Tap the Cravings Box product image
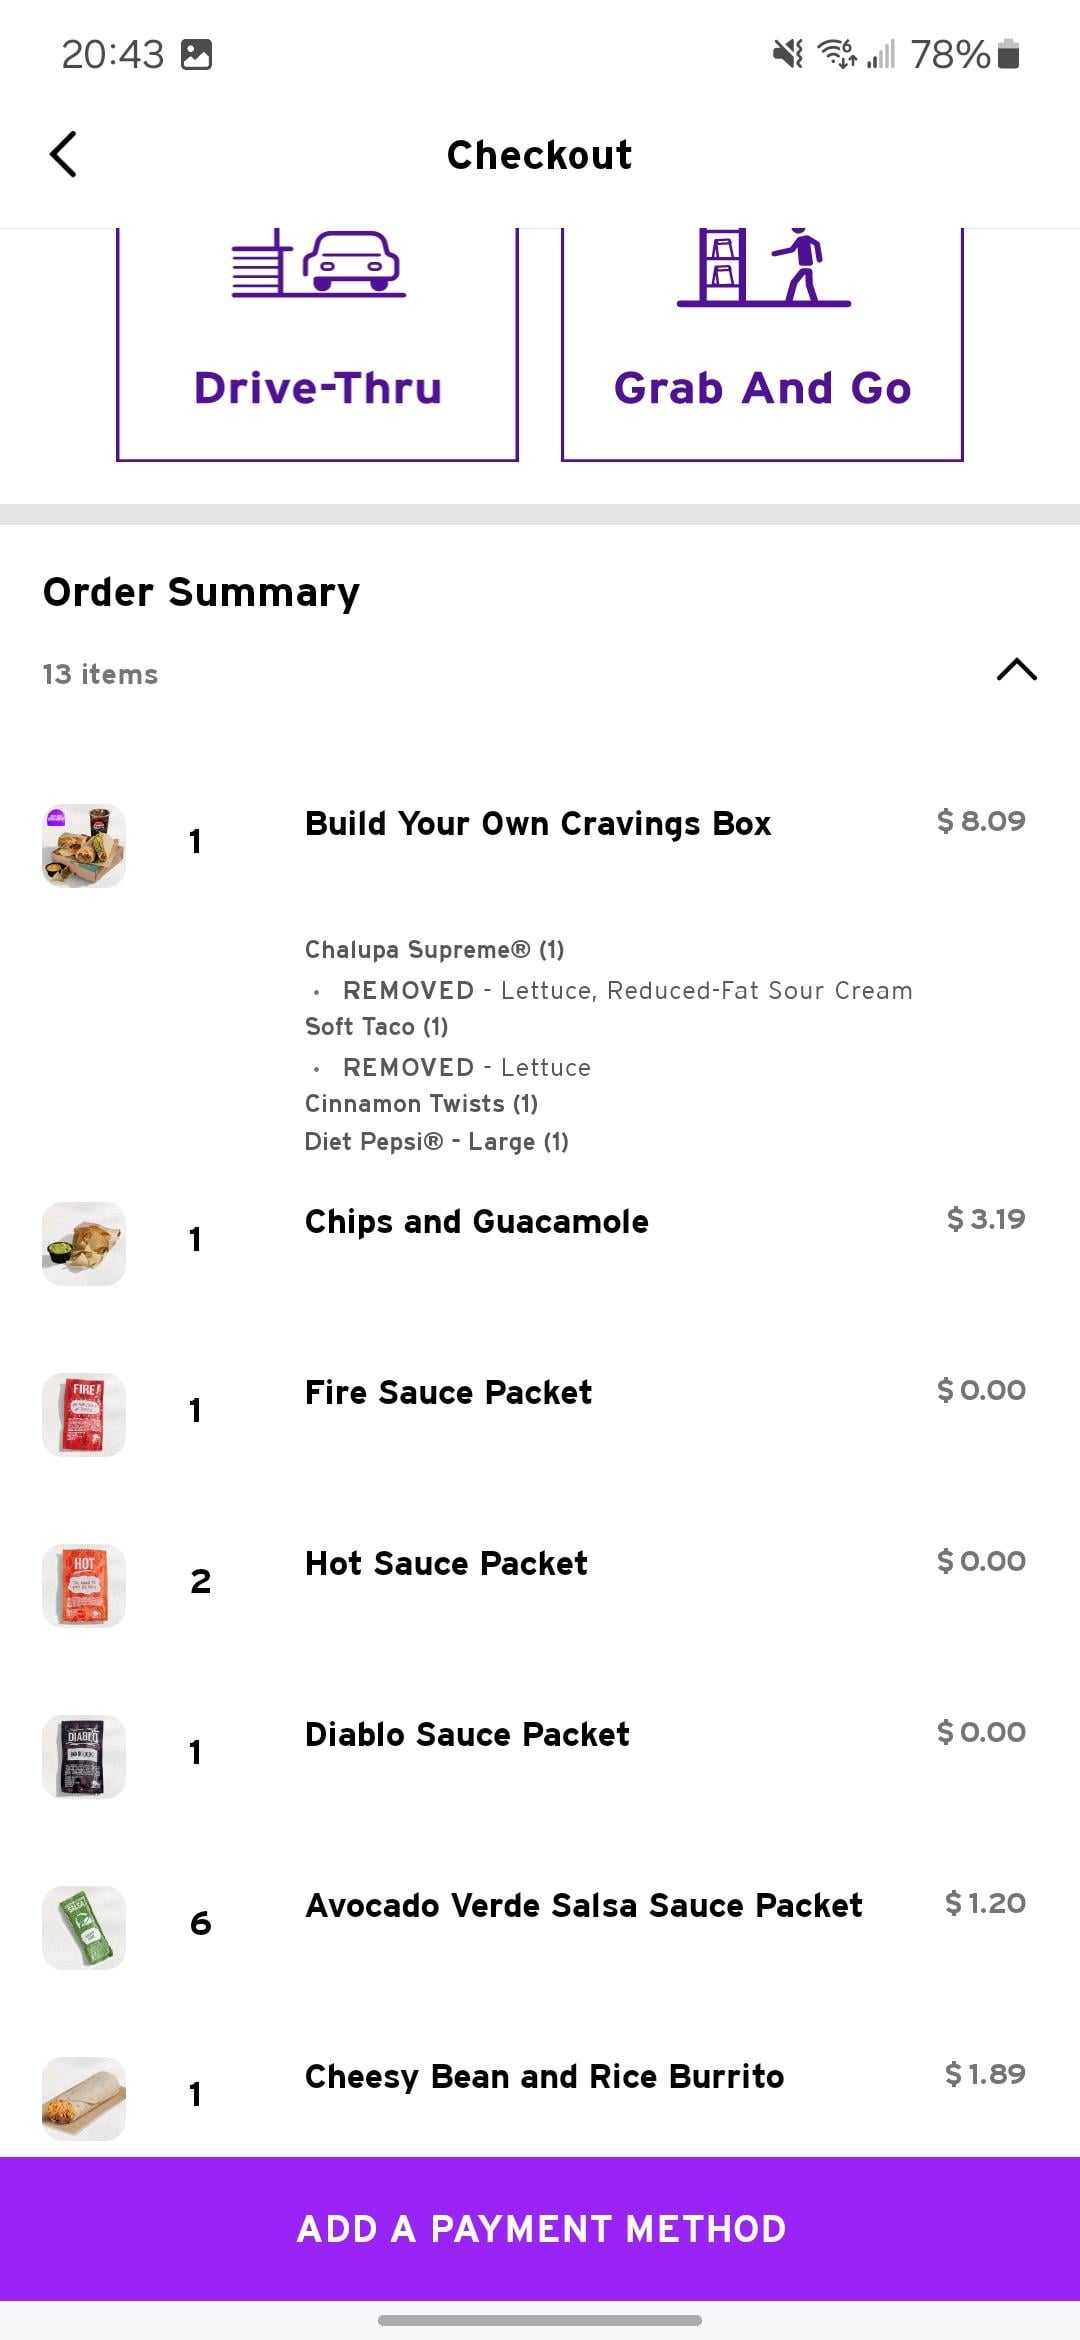 click(x=84, y=846)
